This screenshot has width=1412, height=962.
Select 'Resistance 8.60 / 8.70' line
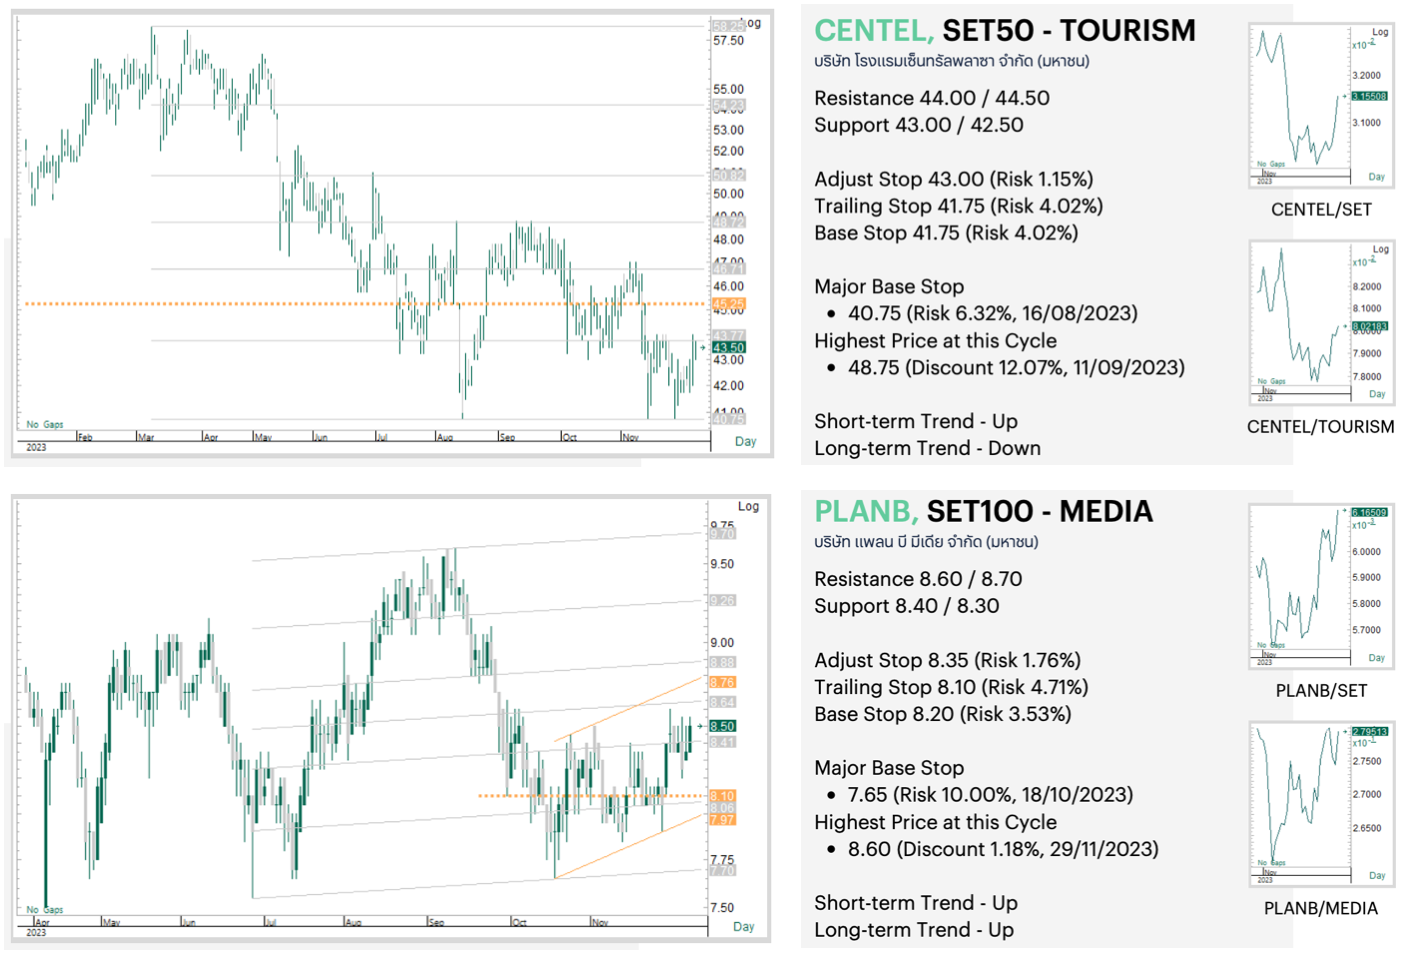(918, 579)
